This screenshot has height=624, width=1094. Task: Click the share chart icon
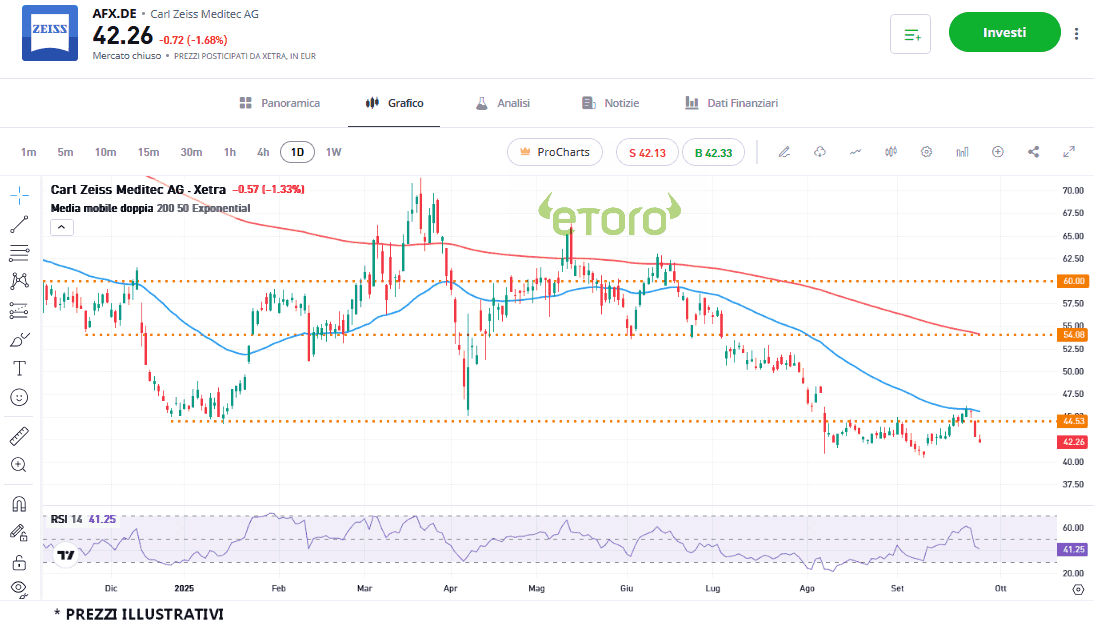pyautogui.click(x=1034, y=152)
